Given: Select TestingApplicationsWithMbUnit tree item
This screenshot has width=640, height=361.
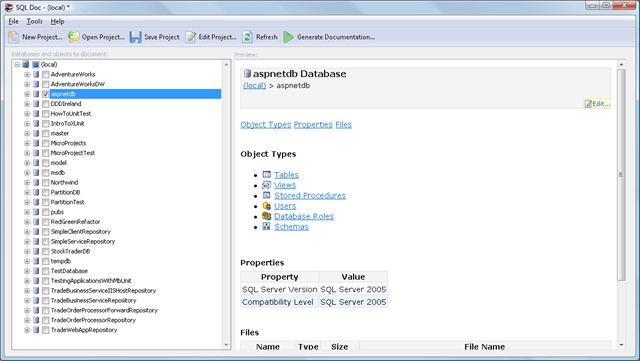Looking at the screenshot, I should [91, 281].
